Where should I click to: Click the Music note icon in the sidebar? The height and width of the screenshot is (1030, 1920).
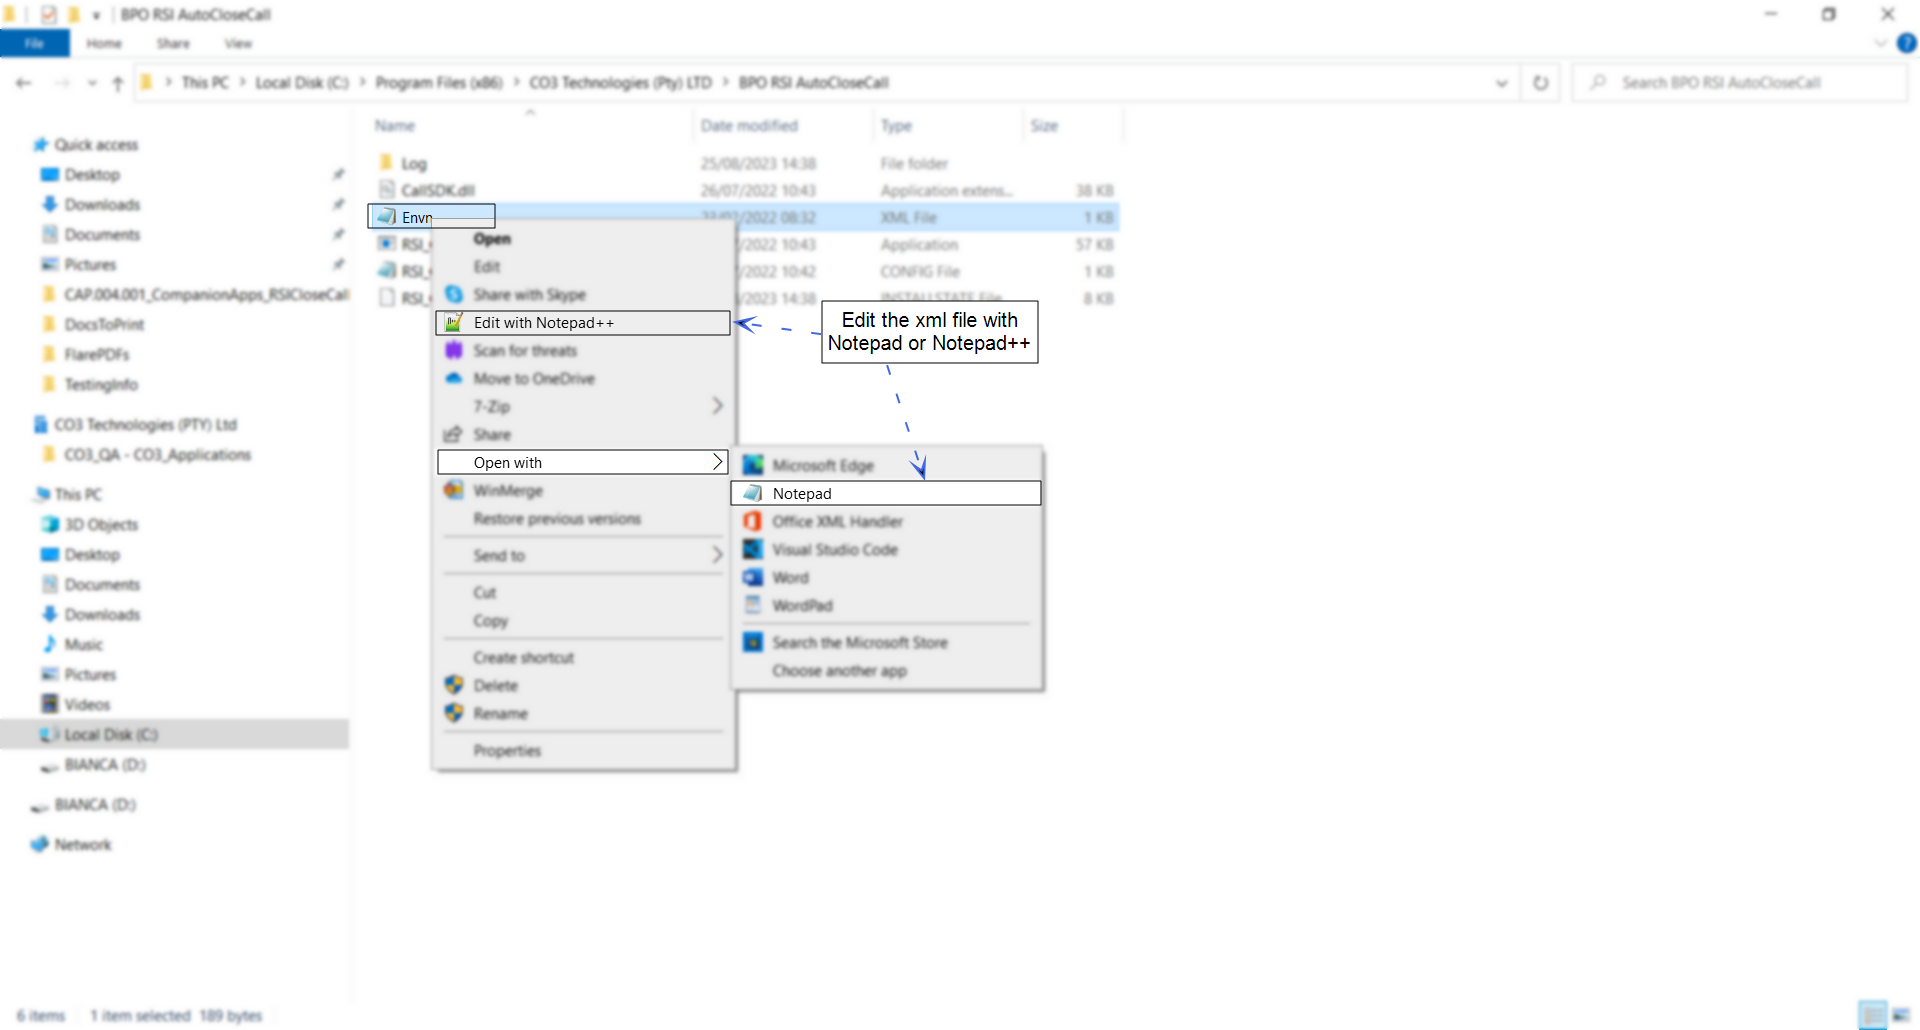50,644
